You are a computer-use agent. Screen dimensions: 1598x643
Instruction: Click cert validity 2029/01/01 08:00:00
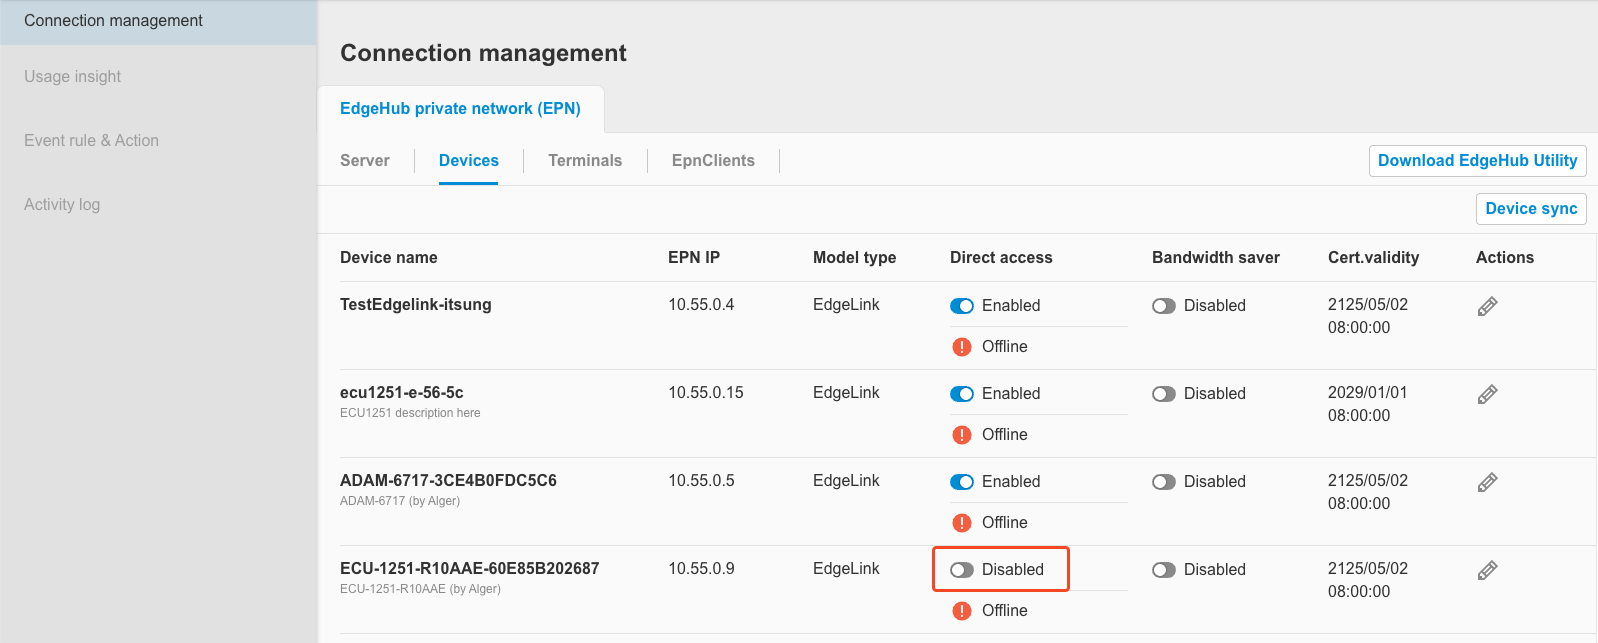click(x=1367, y=404)
